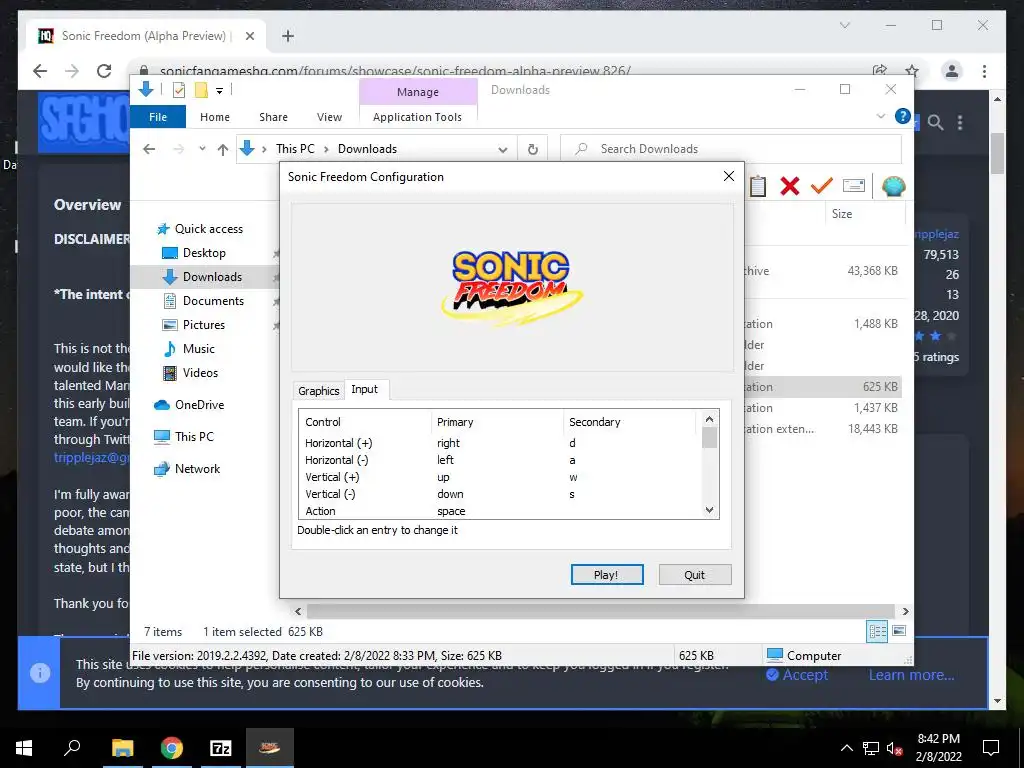
Task: Click the input list scroll-up arrow
Action: coord(710,419)
